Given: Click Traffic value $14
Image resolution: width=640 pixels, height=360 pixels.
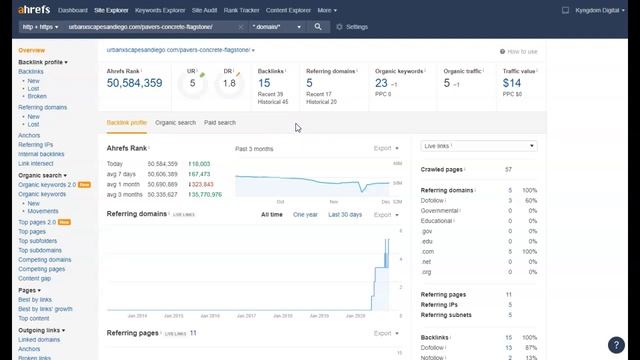Looking at the screenshot, I should [x=512, y=83].
